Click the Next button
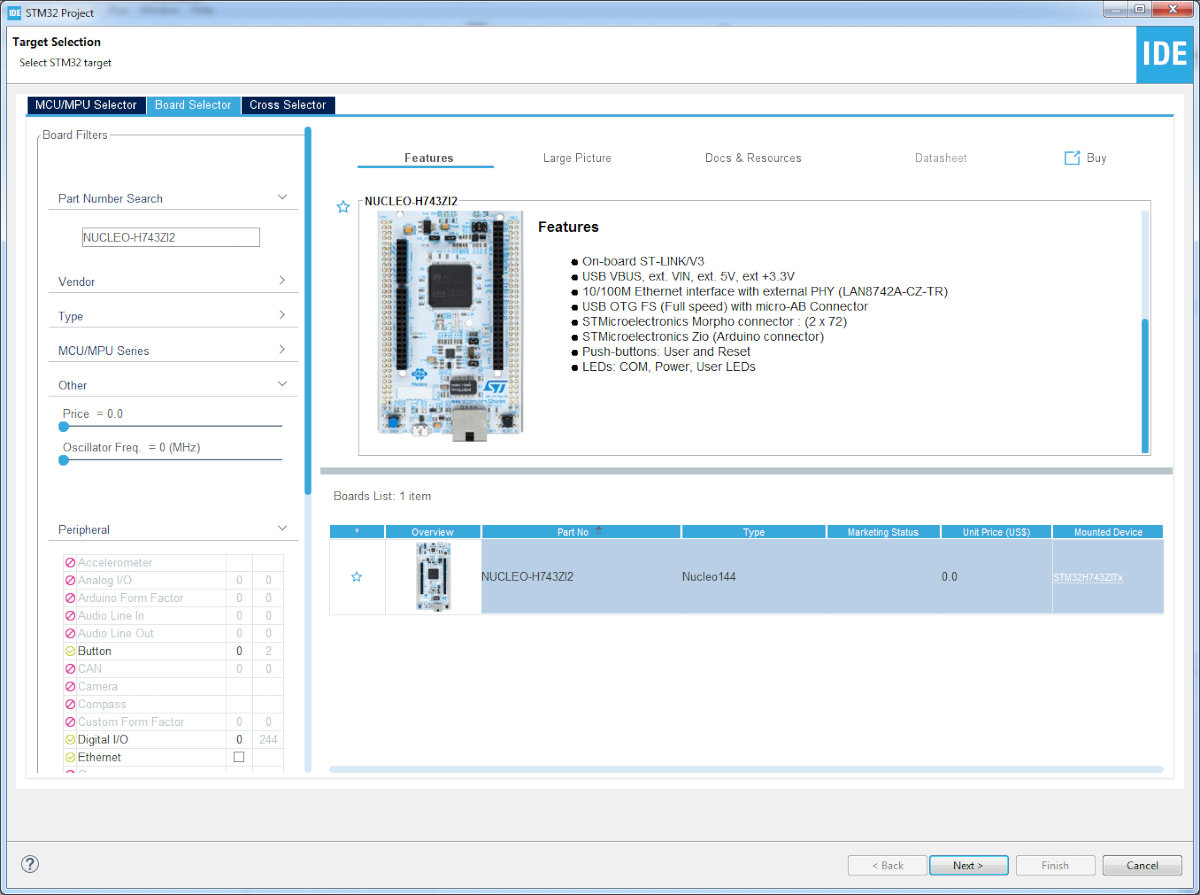Image resolution: width=1200 pixels, height=895 pixels. (x=968, y=865)
